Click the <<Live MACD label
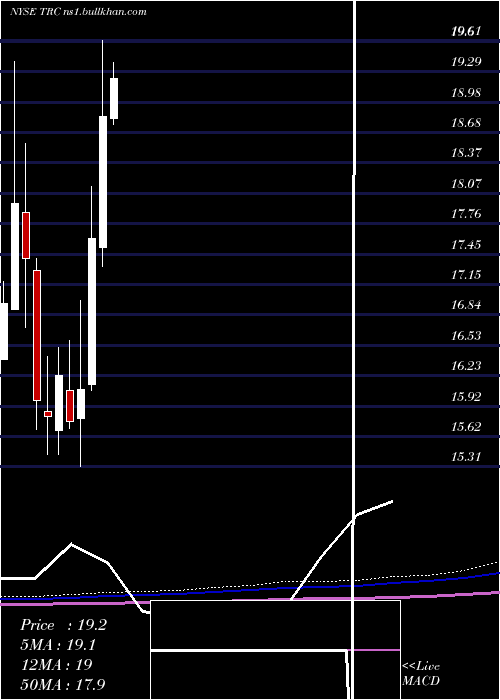Image resolution: width=500 pixels, height=700 pixels. point(421,674)
